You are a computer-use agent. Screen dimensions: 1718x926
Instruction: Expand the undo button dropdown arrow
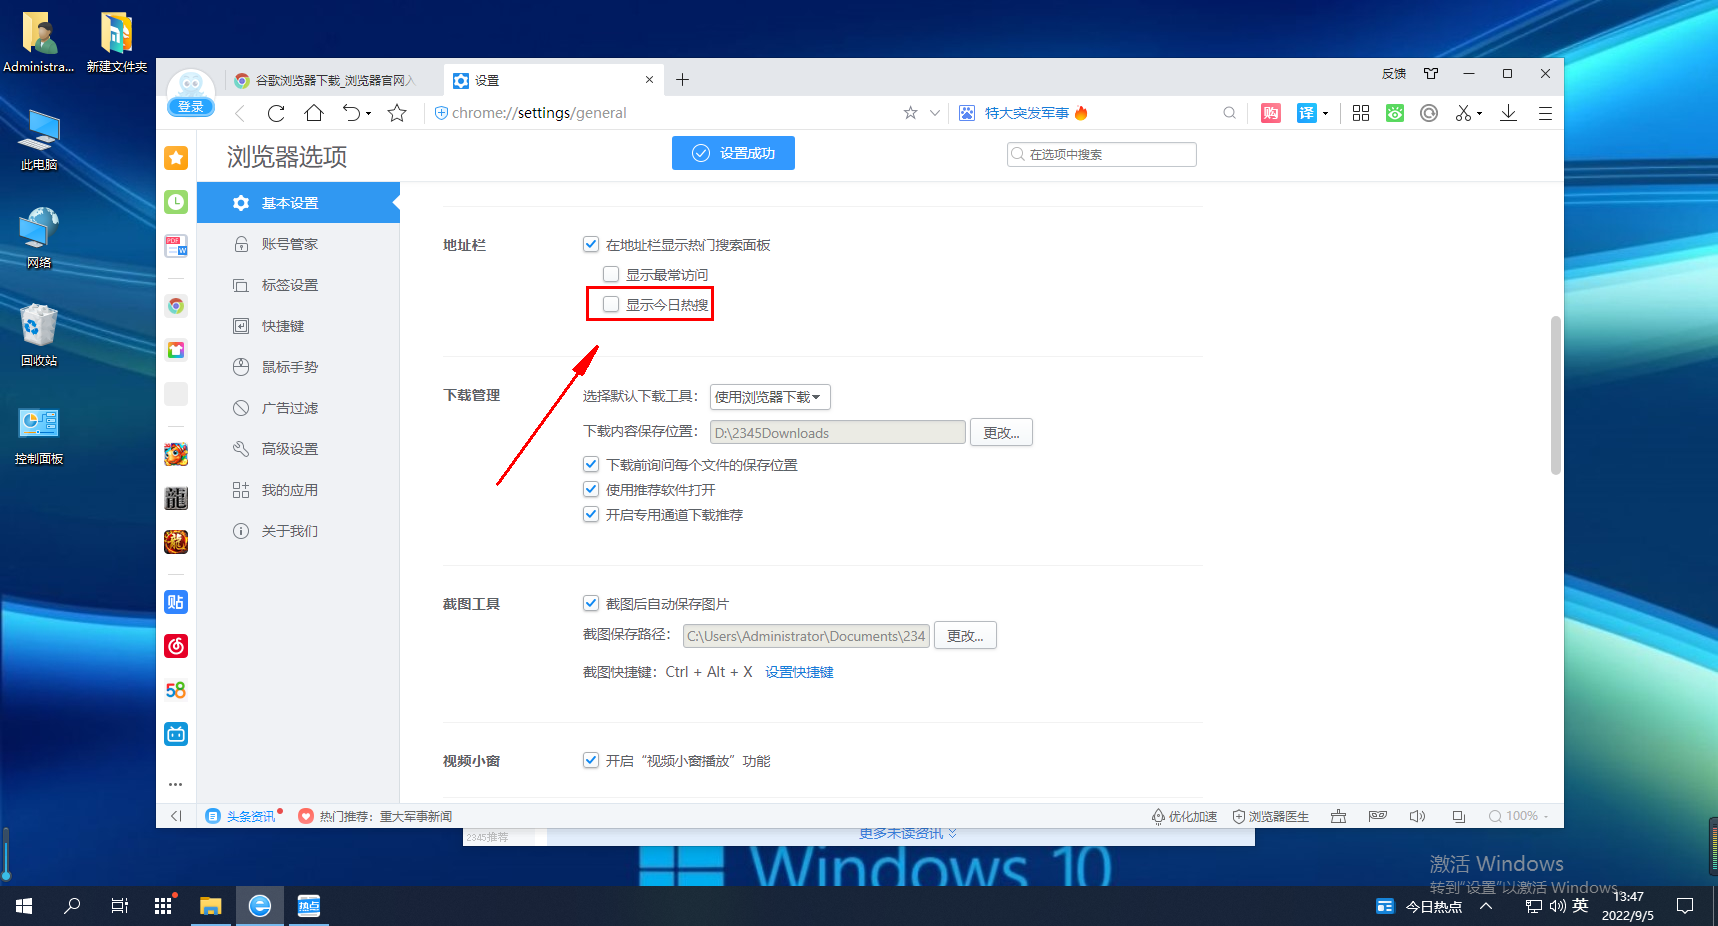[369, 113]
